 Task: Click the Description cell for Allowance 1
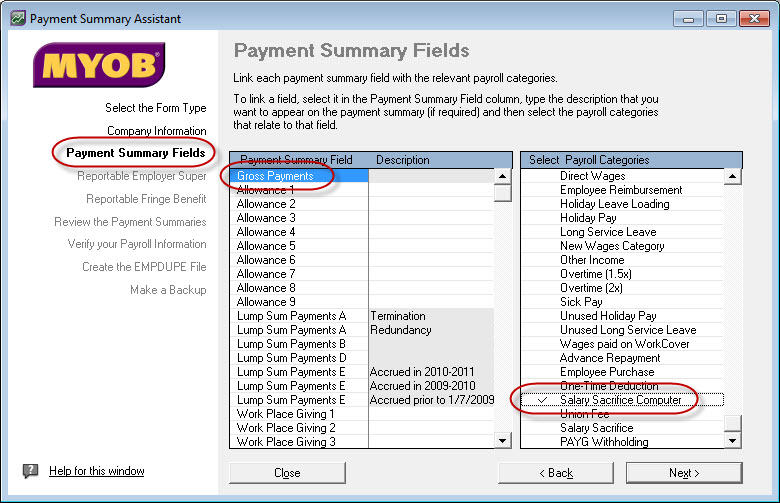[430, 190]
